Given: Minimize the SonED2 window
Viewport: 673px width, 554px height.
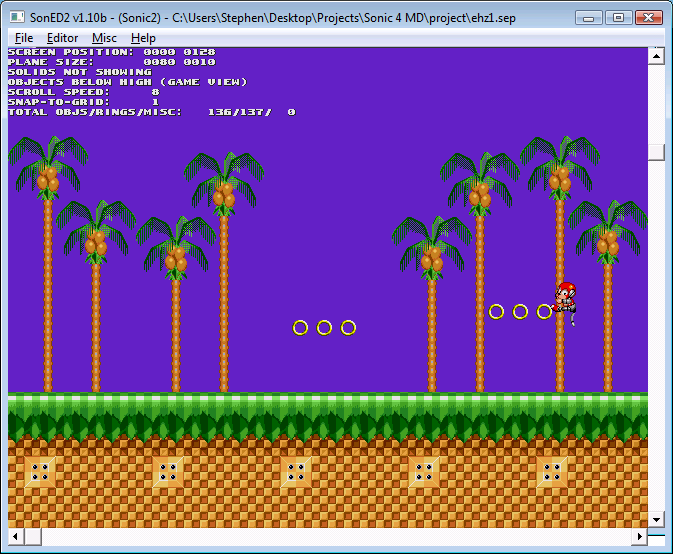Looking at the screenshot, I should point(589,18).
